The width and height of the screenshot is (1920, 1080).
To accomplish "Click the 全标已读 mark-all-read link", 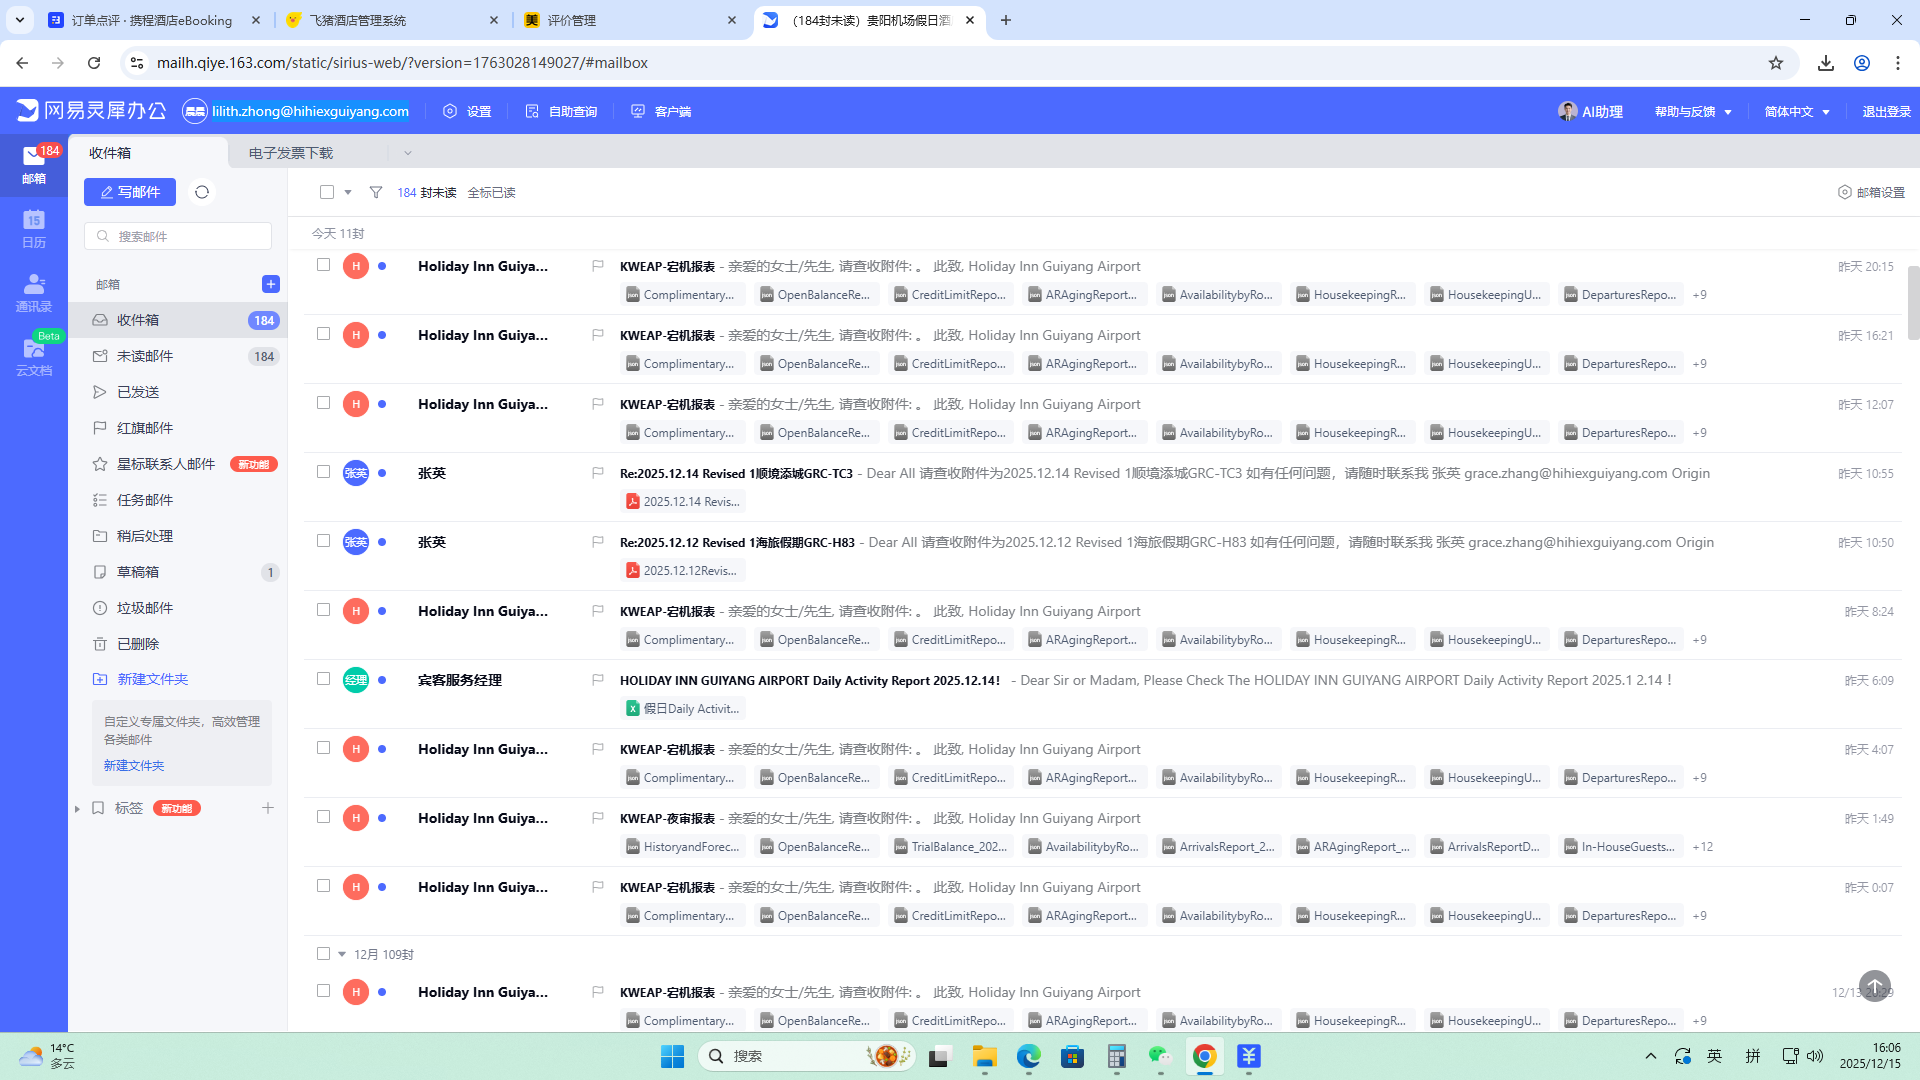I will (491, 192).
